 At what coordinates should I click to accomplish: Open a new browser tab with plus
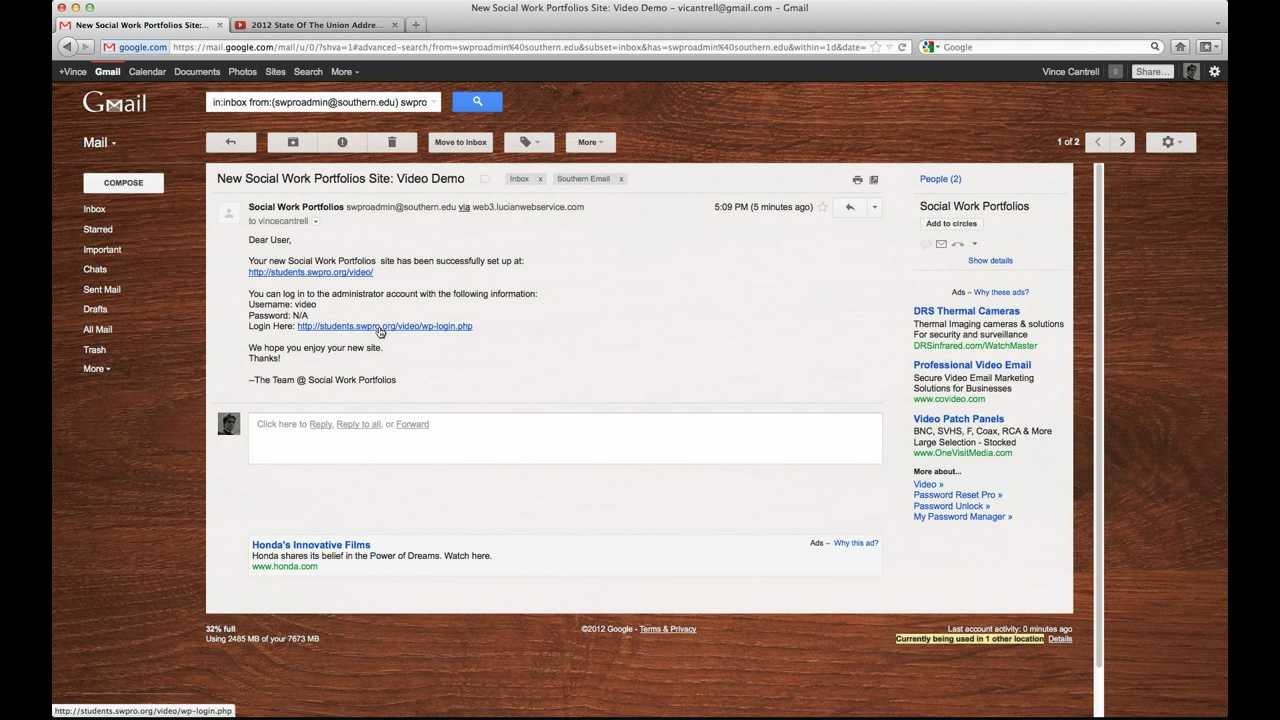pyautogui.click(x=416, y=25)
